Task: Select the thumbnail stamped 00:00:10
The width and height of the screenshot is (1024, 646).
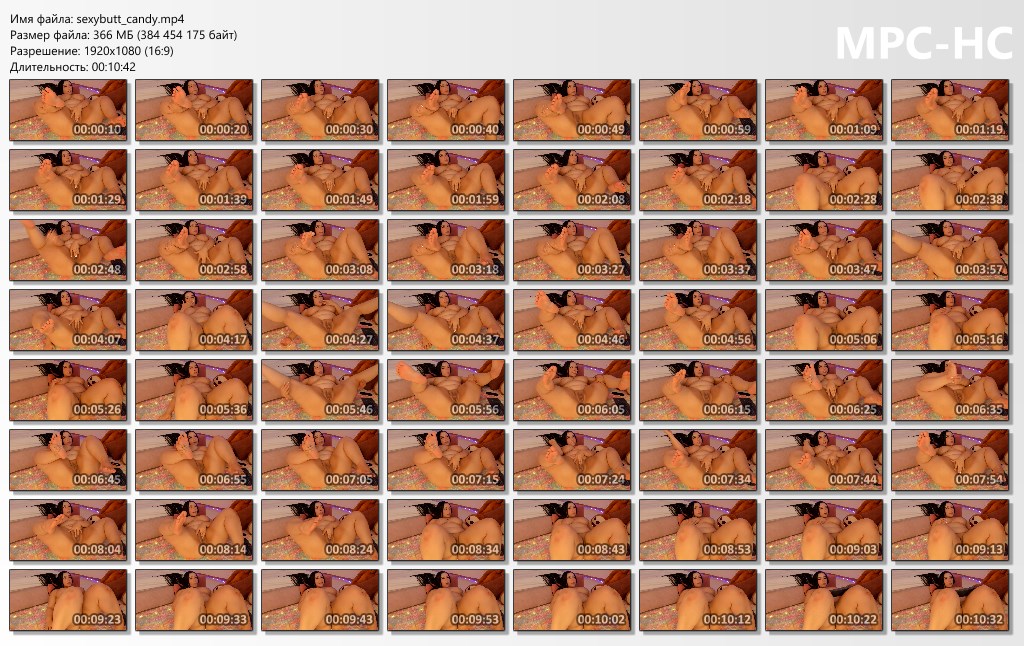Action: coord(68,110)
